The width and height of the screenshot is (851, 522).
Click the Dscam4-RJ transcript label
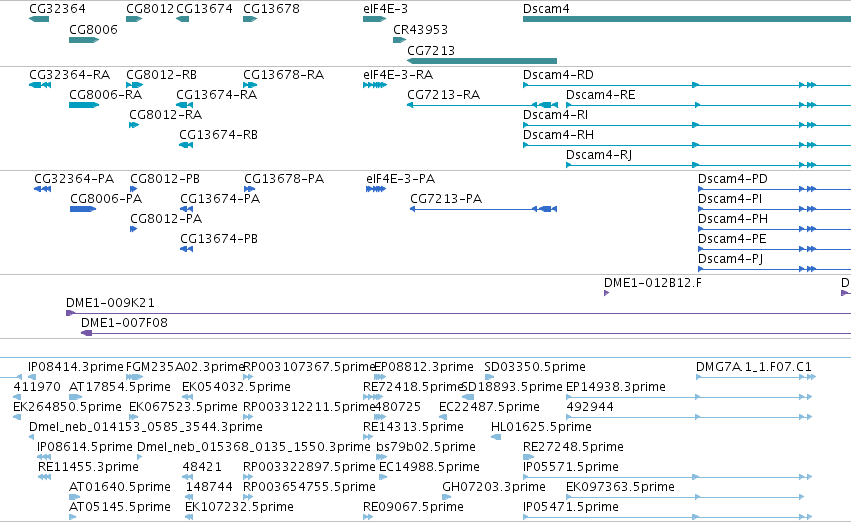tap(599, 155)
